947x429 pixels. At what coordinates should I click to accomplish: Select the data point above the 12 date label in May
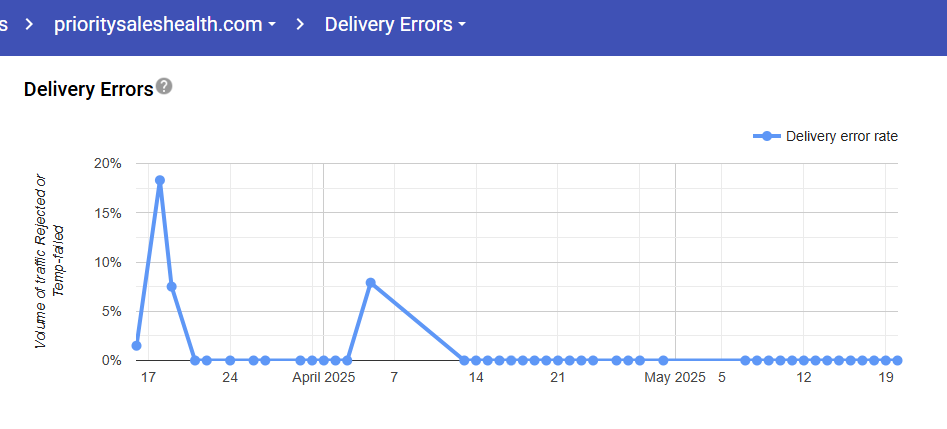[x=804, y=360]
